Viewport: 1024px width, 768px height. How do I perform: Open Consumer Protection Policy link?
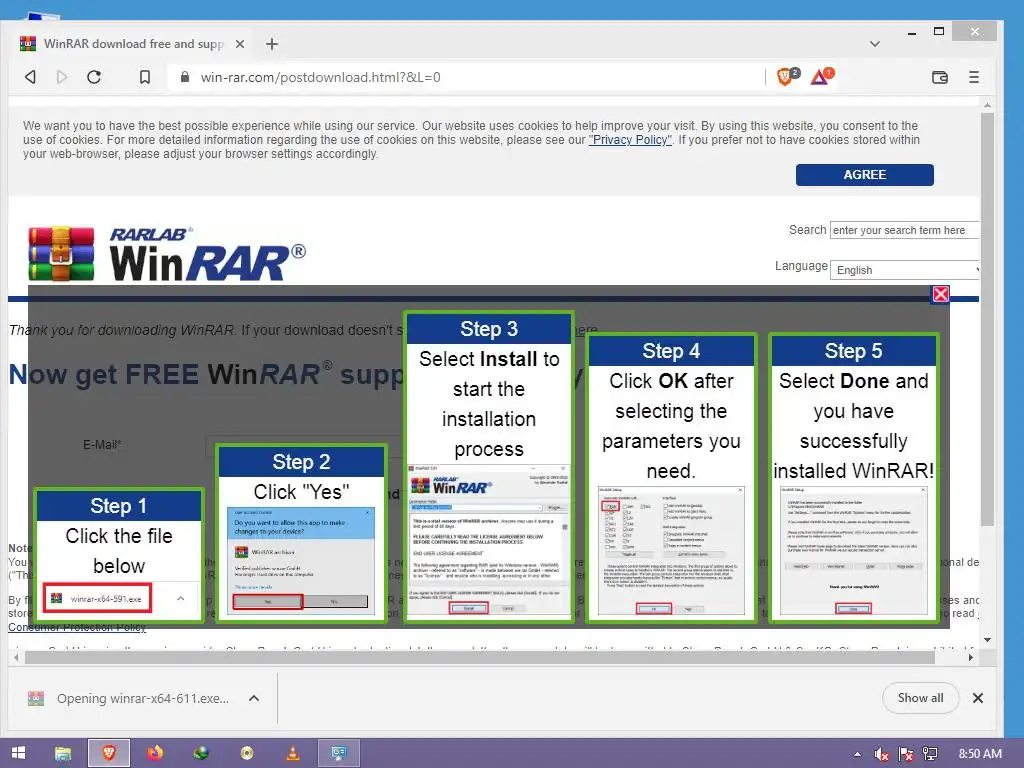(x=77, y=627)
